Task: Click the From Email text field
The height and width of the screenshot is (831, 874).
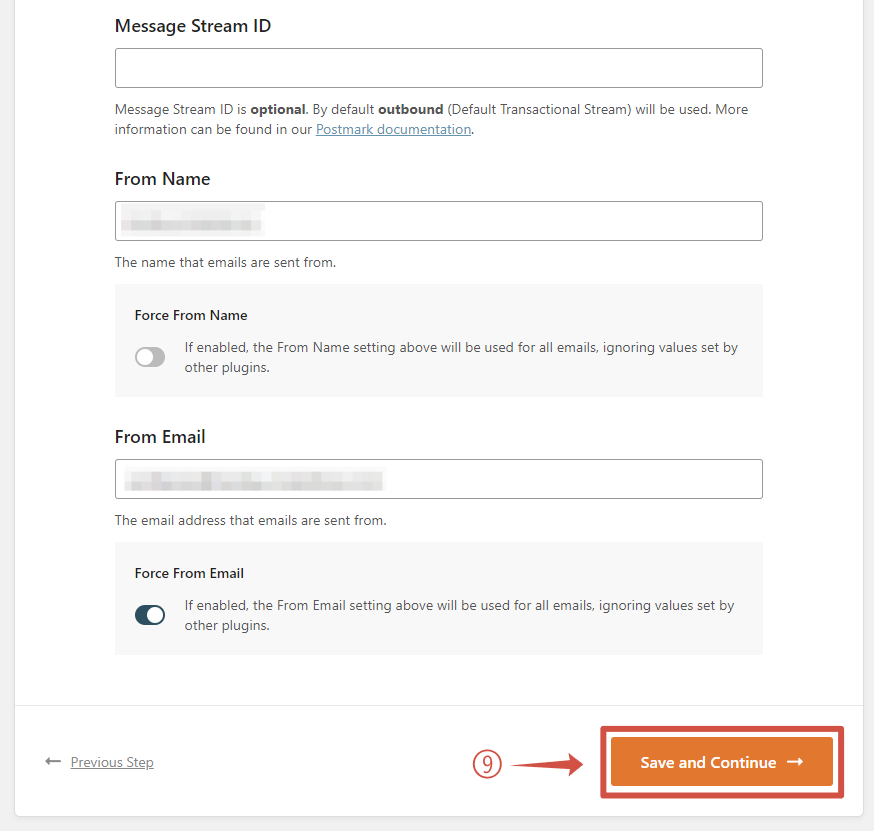Action: [x=438, y=479]
